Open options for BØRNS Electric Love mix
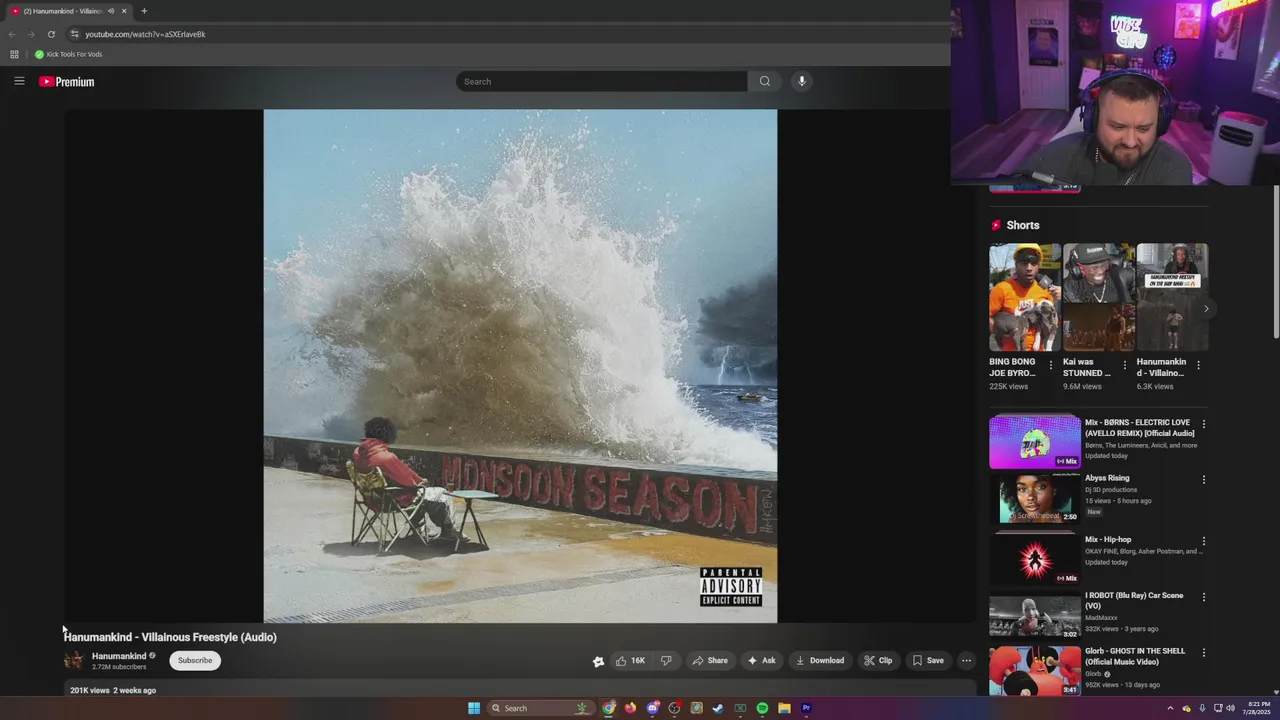Viewport: 1280px width, 720px height. [x=1203, y=424]
